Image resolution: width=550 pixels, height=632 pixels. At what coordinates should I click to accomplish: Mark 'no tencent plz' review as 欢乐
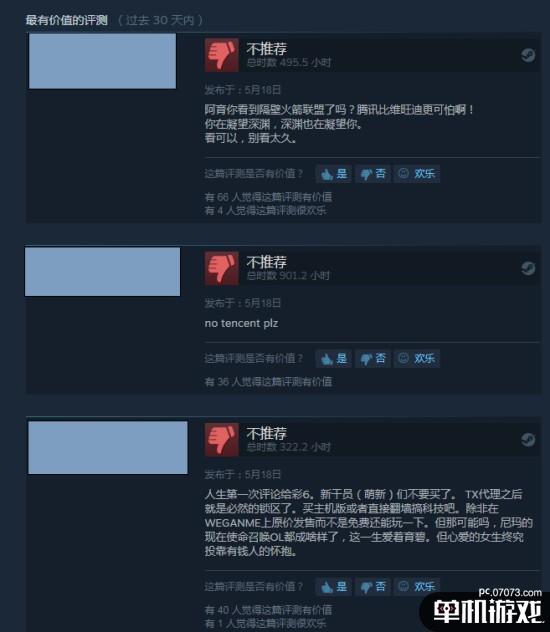coord(417,359)
